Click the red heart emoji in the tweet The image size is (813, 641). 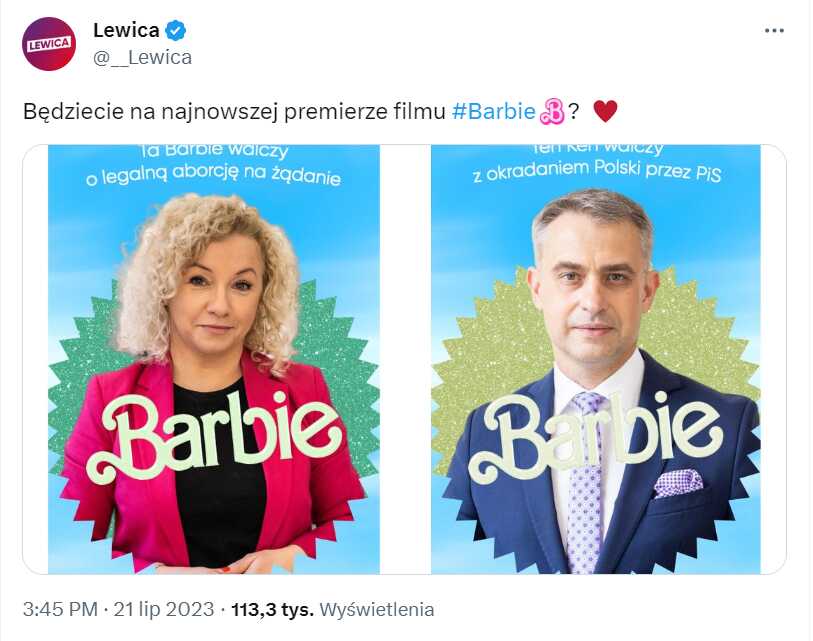(605, 111)
